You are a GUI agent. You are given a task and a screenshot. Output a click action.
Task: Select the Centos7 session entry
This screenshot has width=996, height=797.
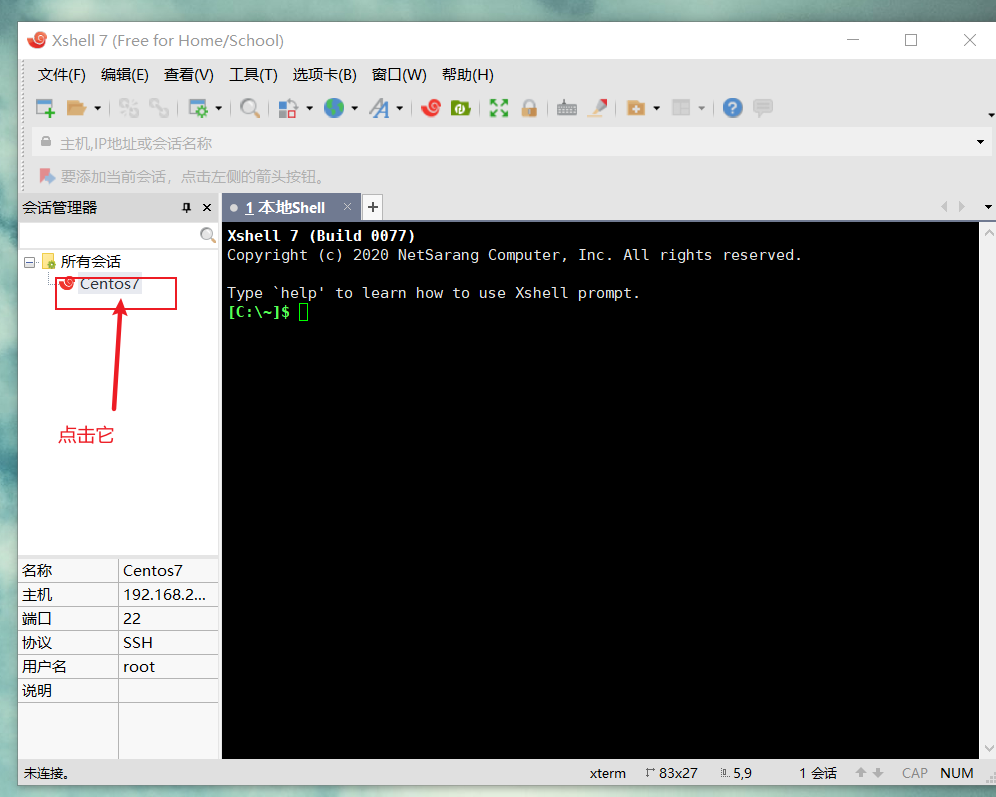click(x=109, y=284)
